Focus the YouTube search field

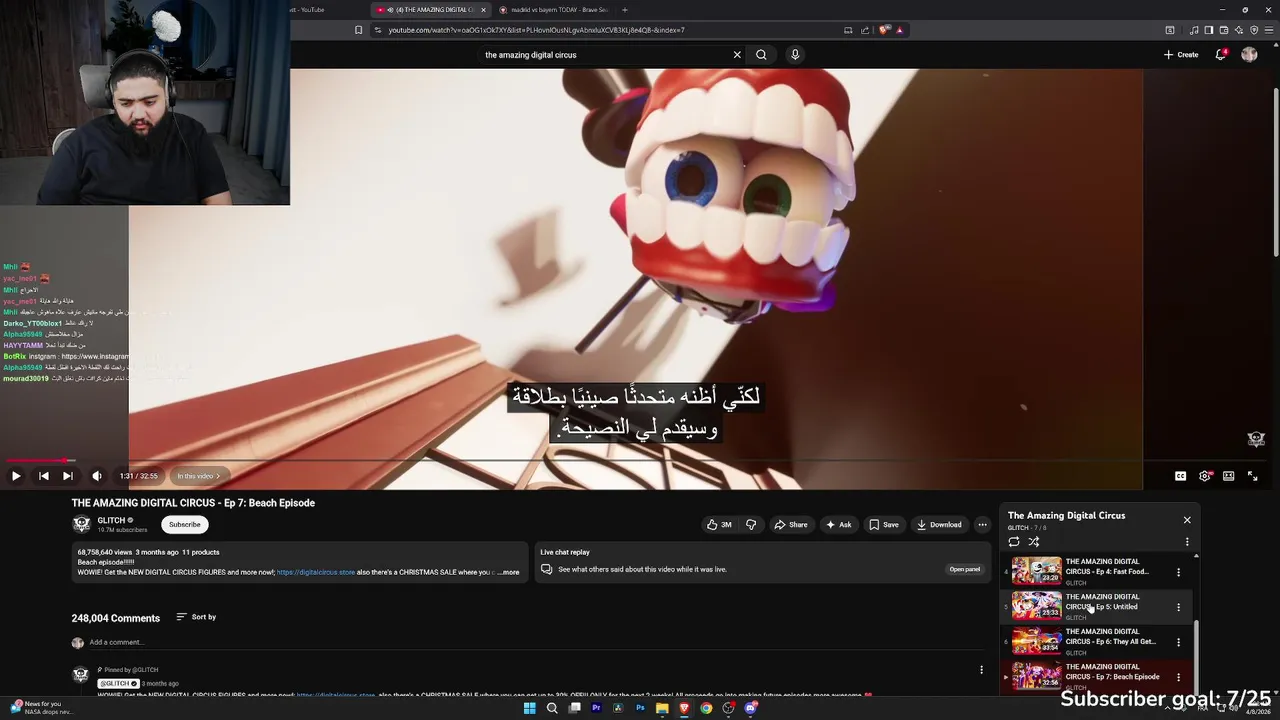[605, 55]
